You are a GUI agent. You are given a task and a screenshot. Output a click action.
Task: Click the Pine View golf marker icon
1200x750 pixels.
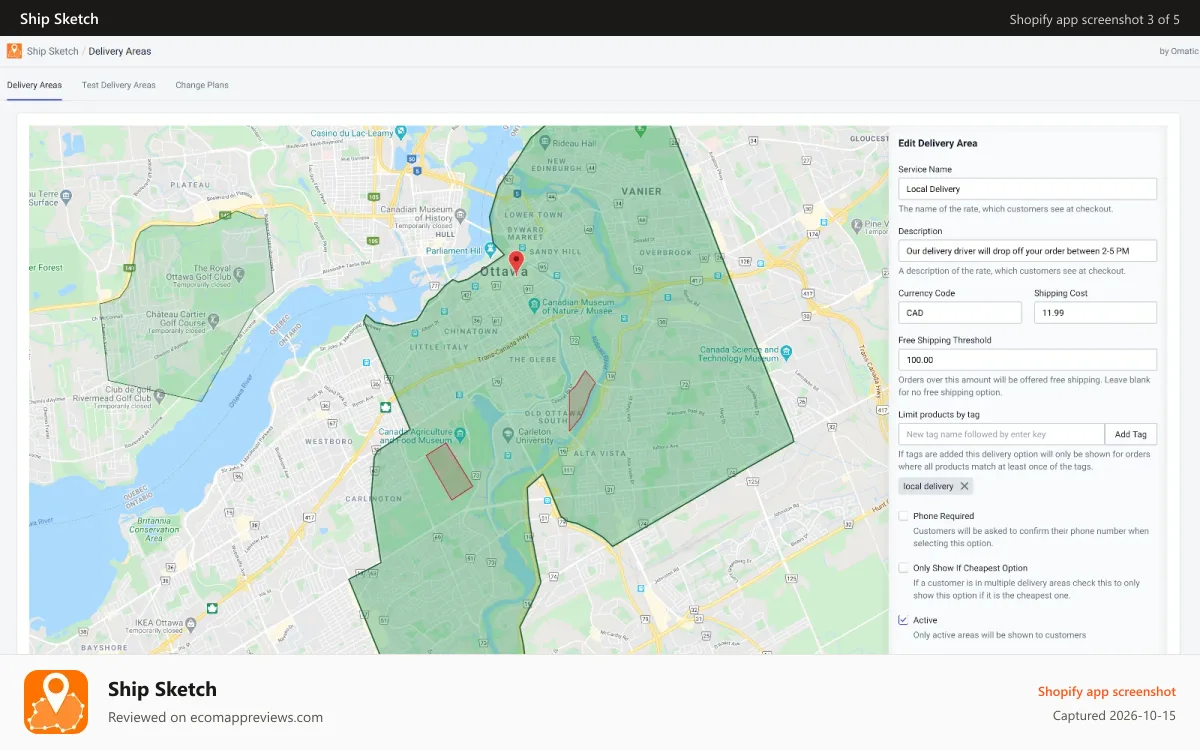pos(857,224)
